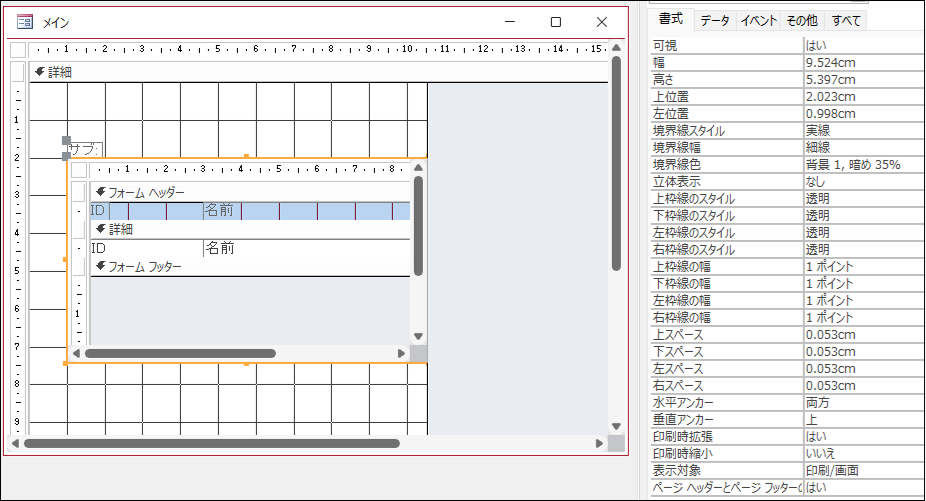Open the 水平アンカー value 両方
The height and width of the screenshot is (501, 926).
[x=864, y=403]
